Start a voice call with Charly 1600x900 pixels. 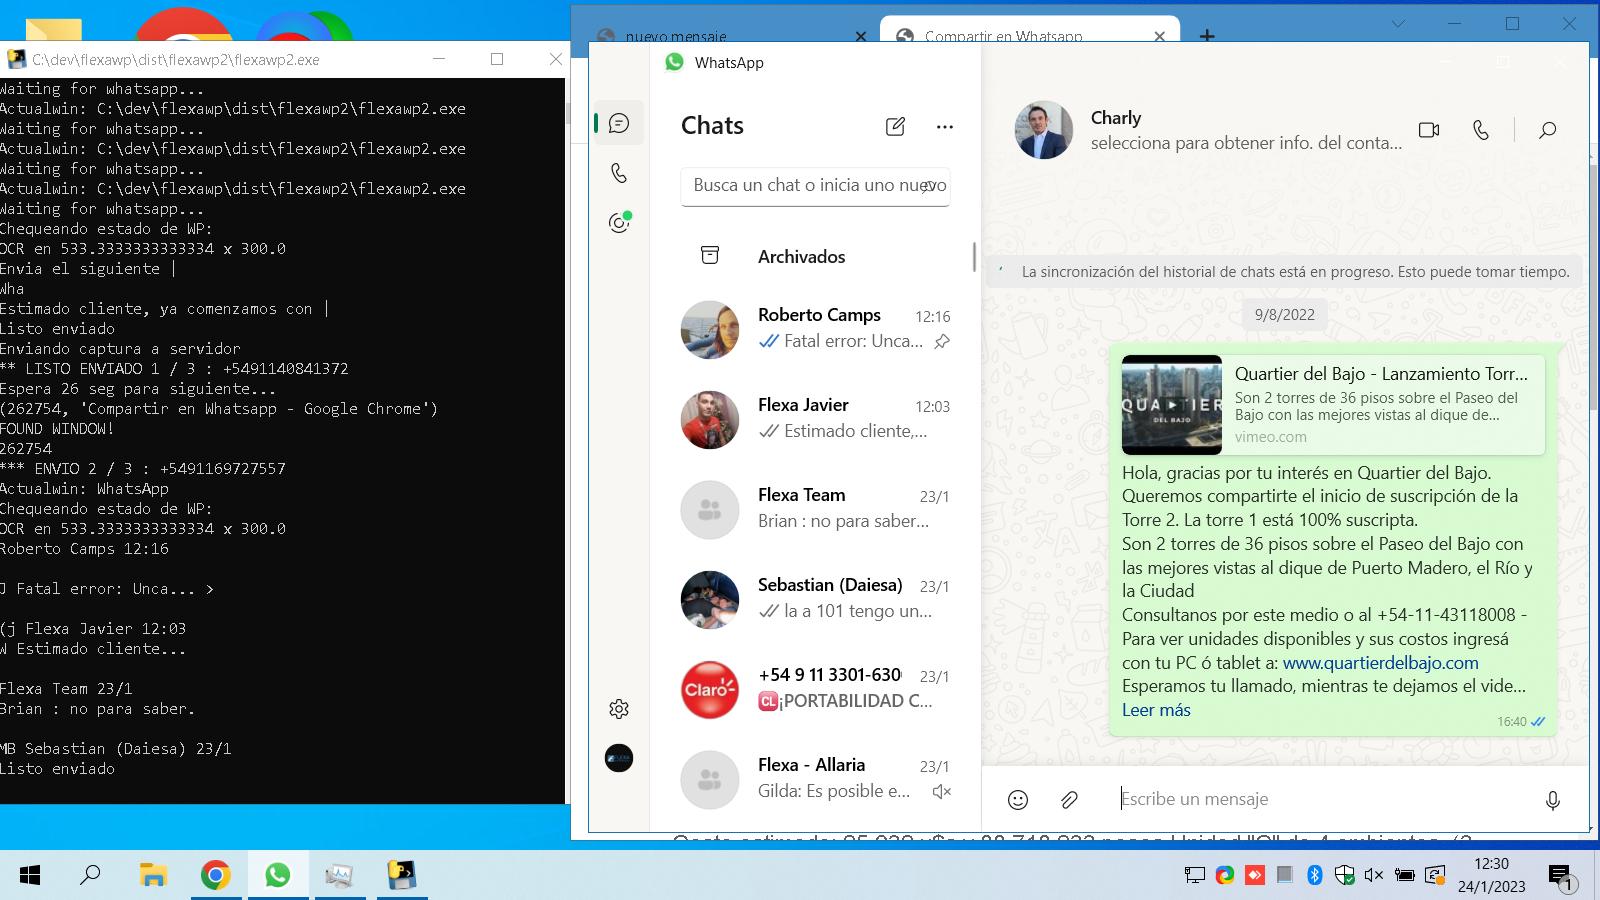click(1481, 130)
